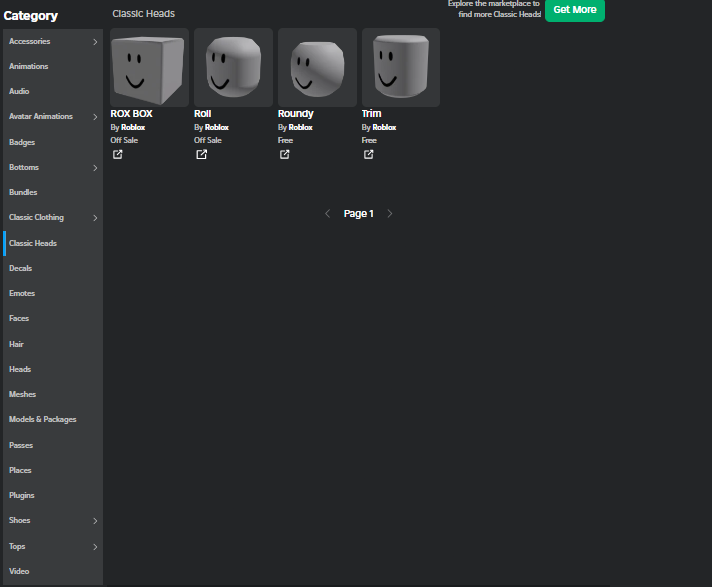
Task: Open the Decals category
Action: (53, 268)
